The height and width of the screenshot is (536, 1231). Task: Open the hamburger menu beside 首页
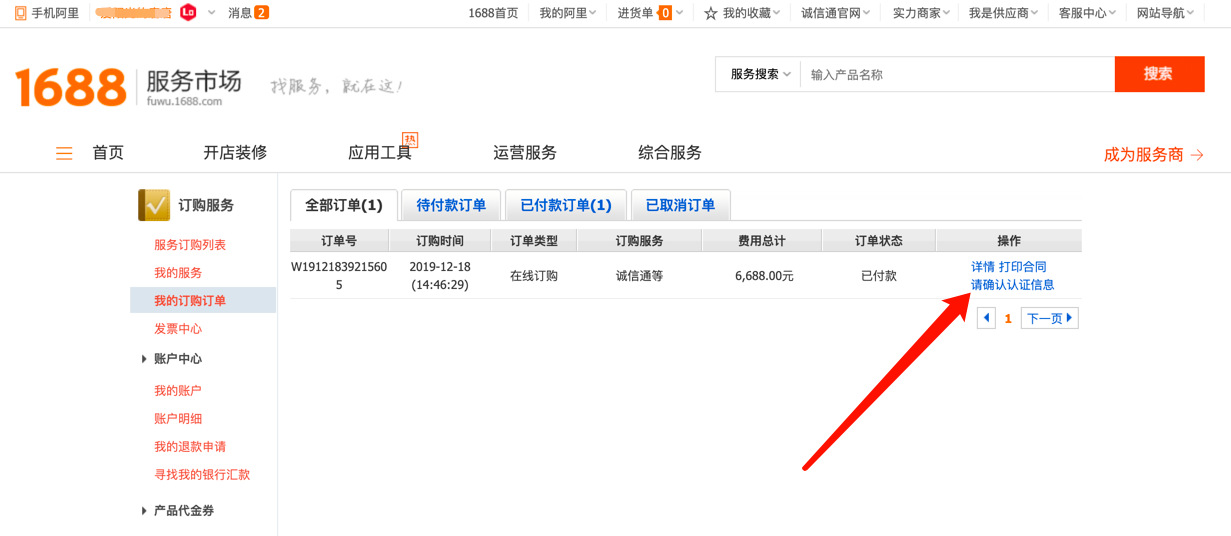[64, 153]
